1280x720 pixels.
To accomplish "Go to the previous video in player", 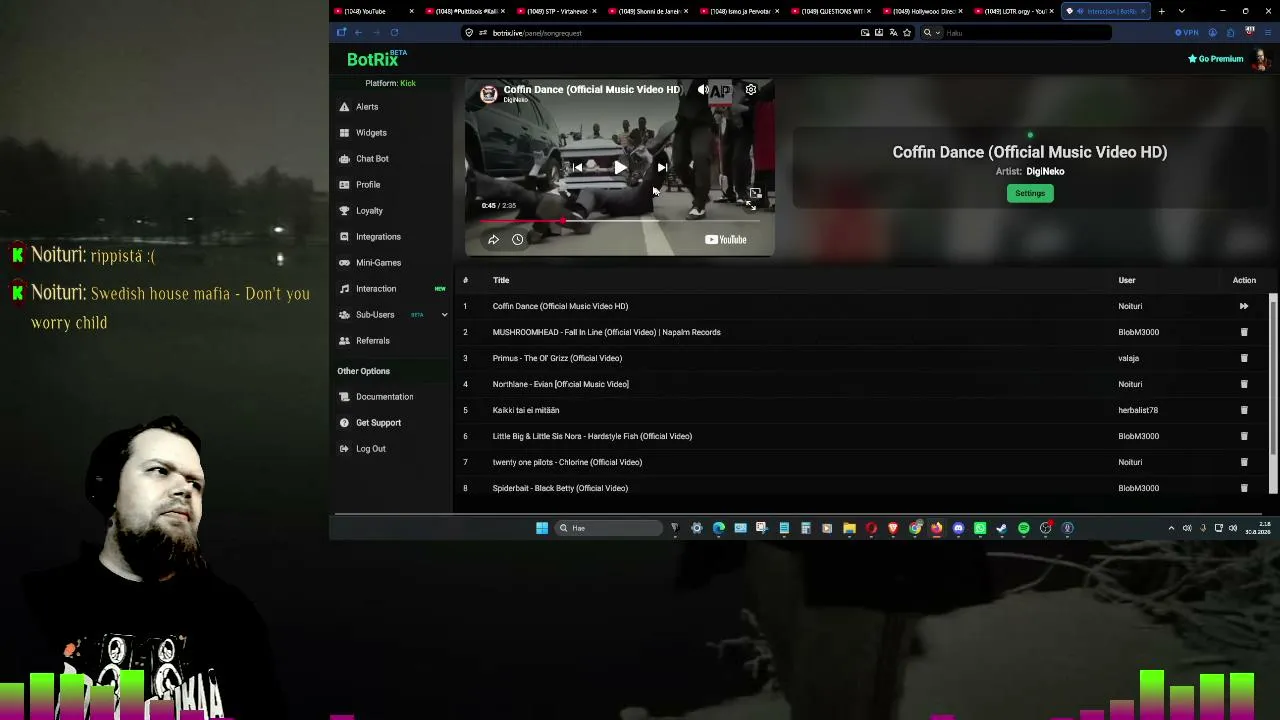I will pos(577,168).
